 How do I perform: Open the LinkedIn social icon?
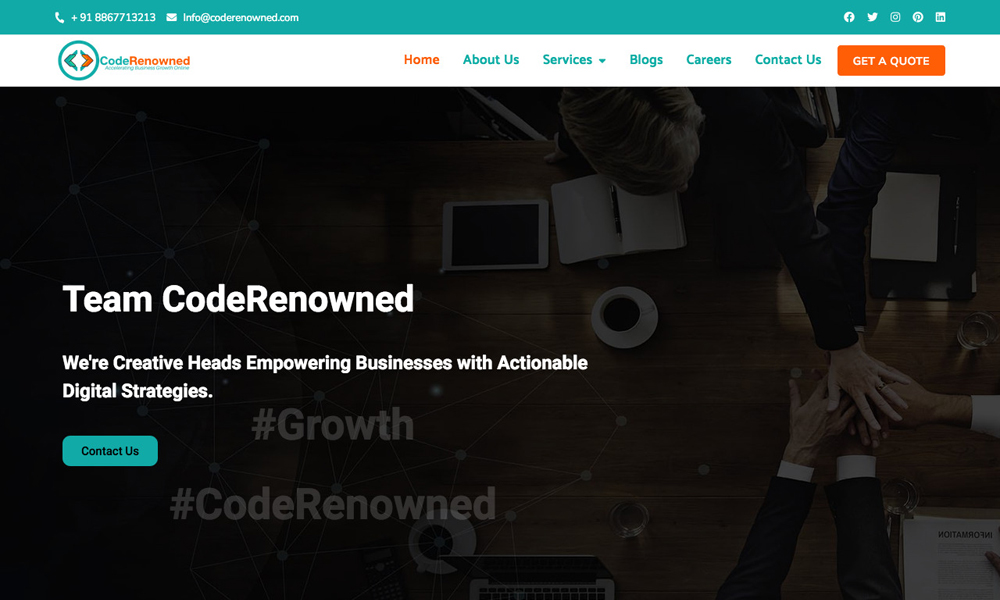[941, 17]
